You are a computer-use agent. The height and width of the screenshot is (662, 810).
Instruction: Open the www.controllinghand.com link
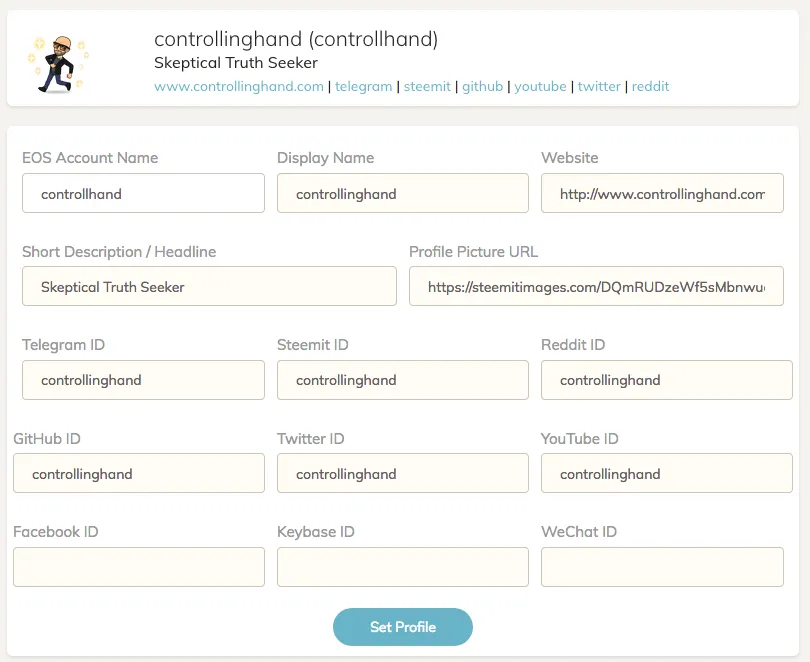239,86
